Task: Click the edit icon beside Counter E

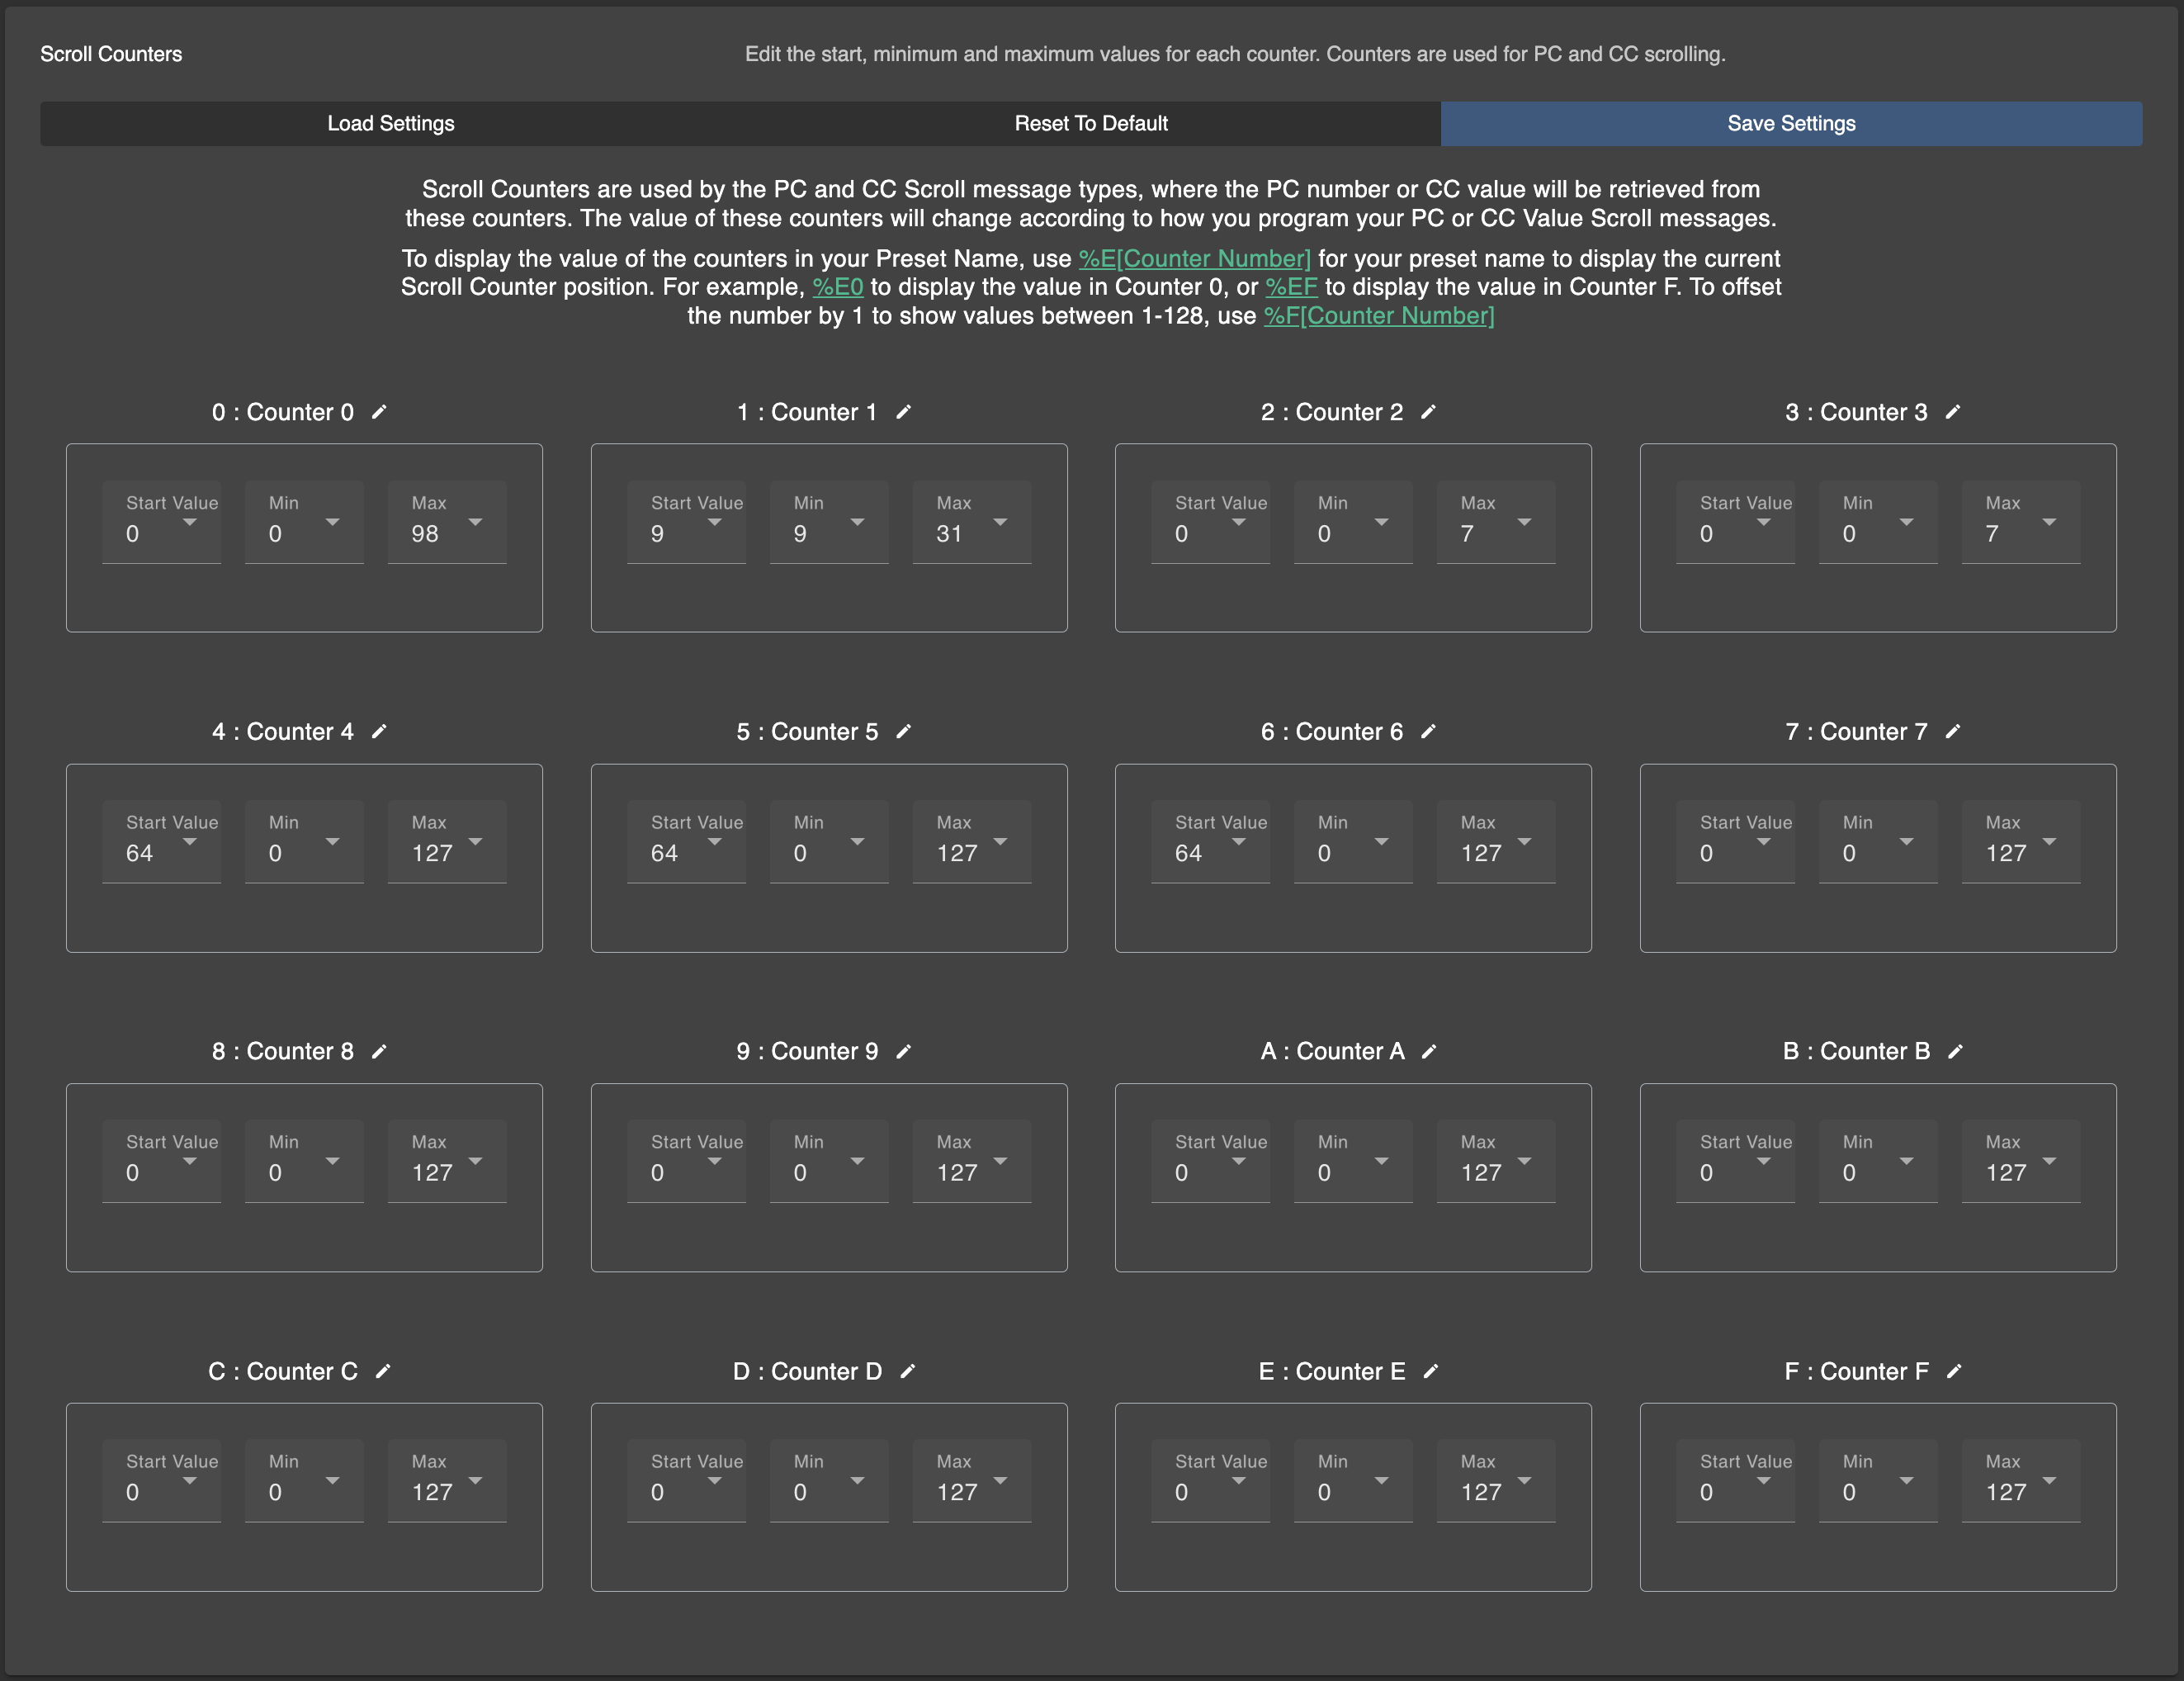Action: click(1433, 1372)
